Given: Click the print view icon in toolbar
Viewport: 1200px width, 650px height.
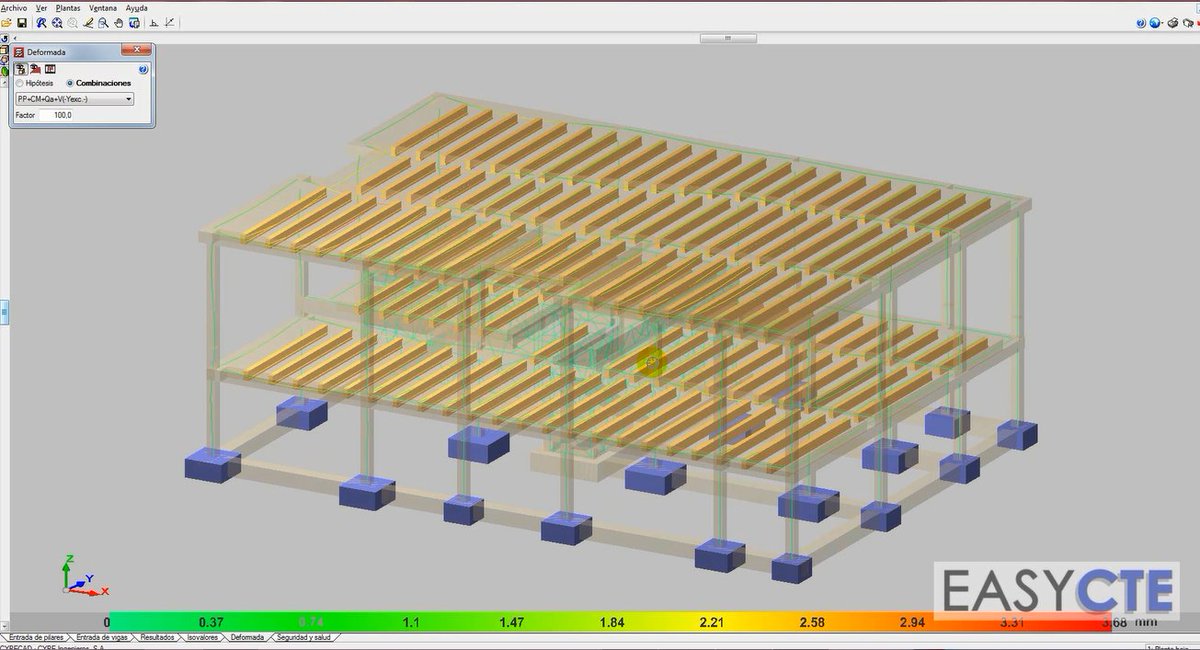Looking at the screenshot, I should (134, 23).
